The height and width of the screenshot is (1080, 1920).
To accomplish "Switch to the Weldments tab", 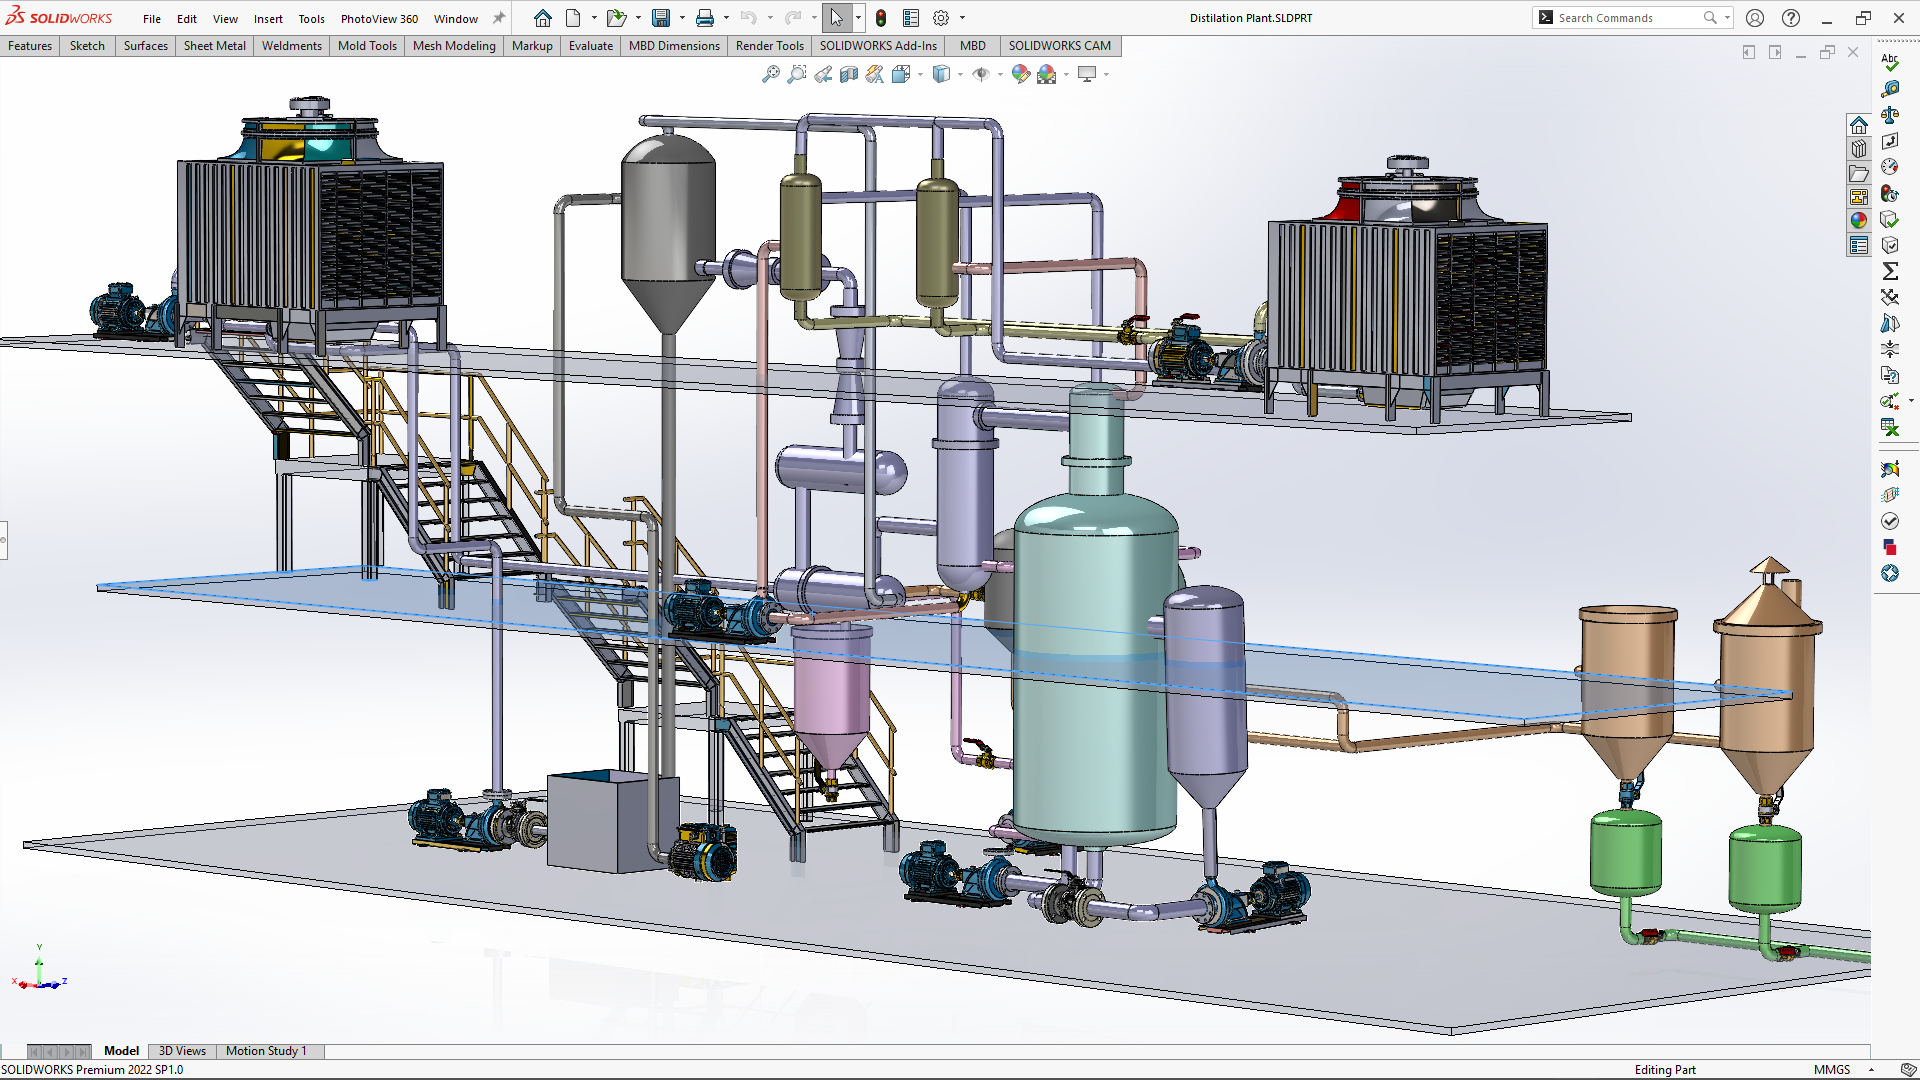I will [292, 46].
